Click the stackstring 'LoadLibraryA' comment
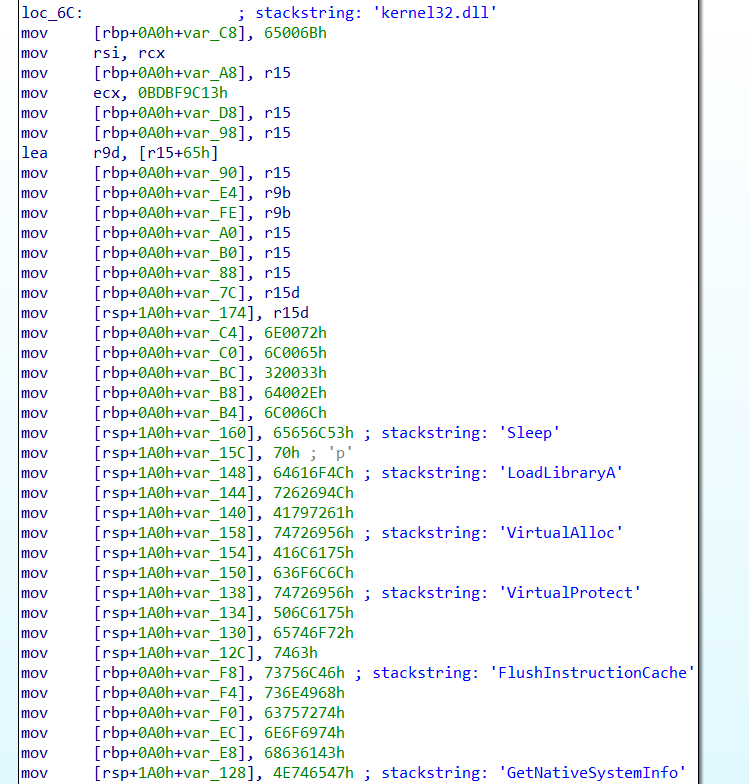 493,472
